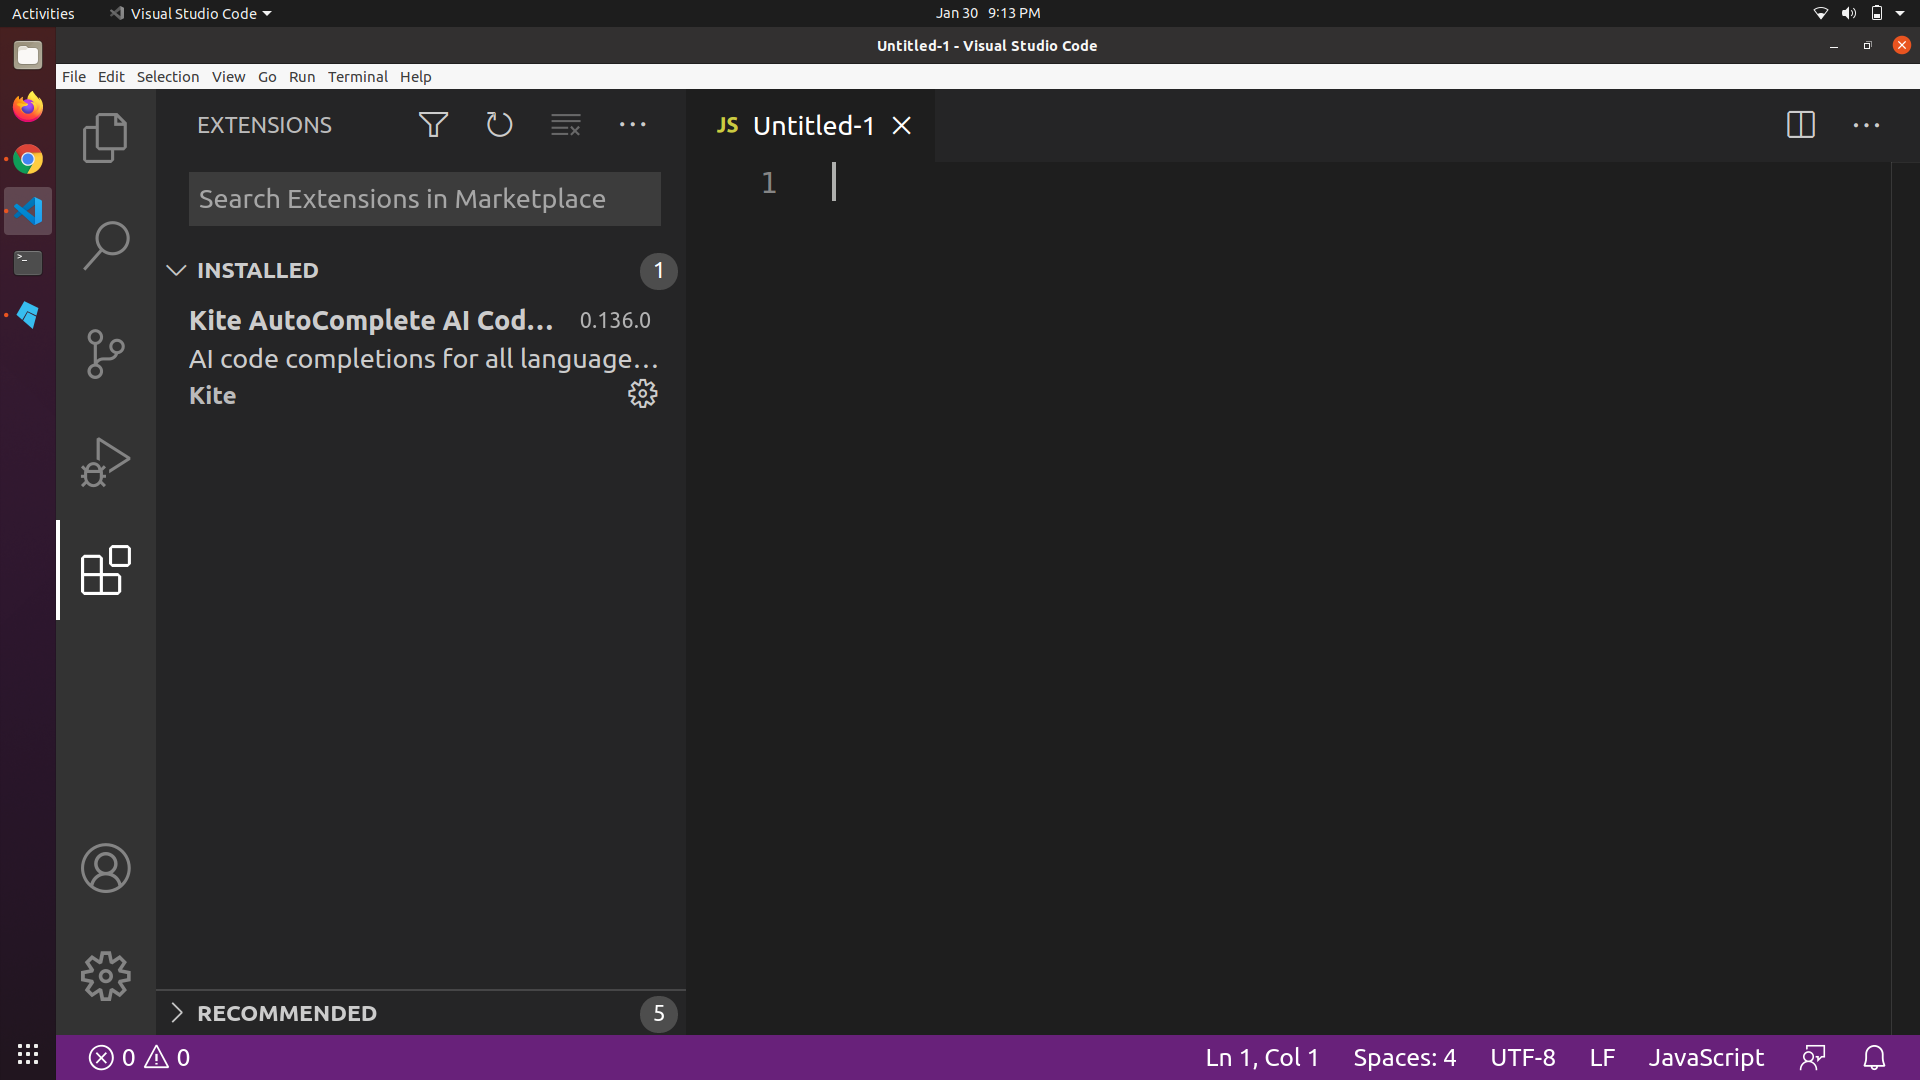Focus the Search Extensions in Marketplace field

[424, 199]
